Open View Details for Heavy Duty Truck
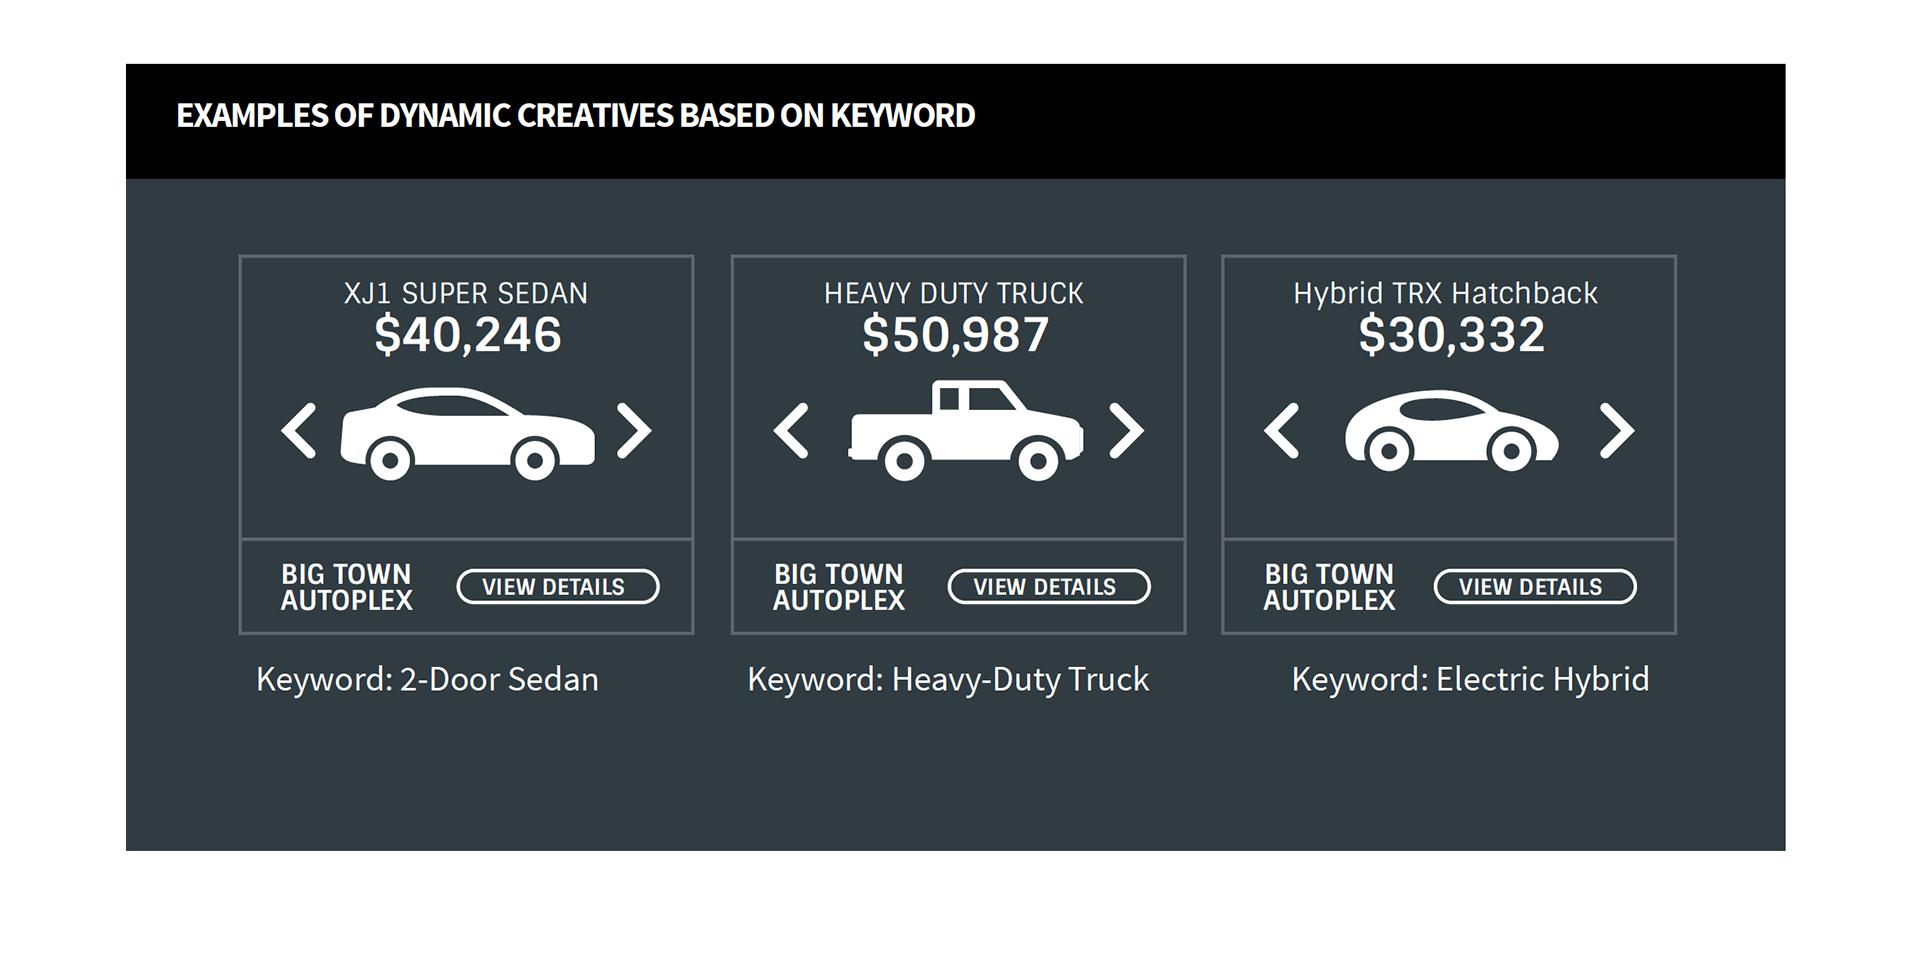 pyautogui.click(x=1049, y=587)
